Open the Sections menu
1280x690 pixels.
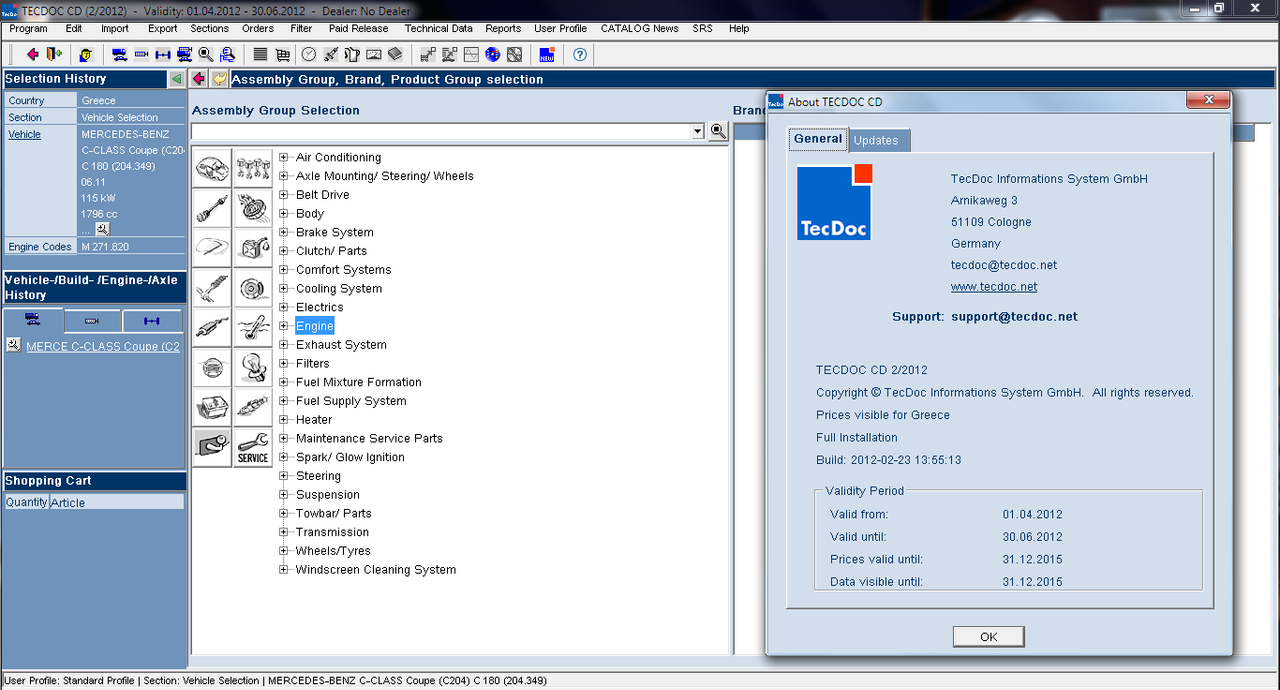[210, 28]
